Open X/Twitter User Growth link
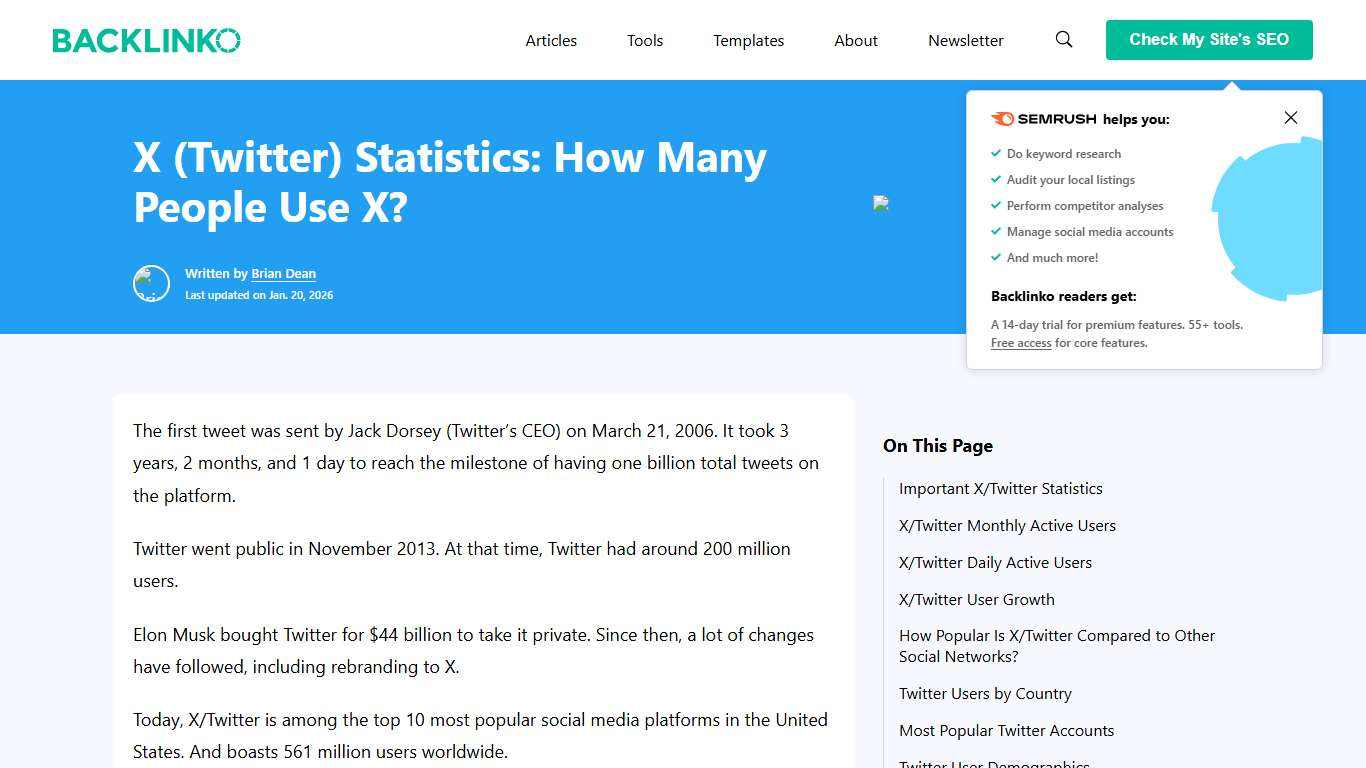Viewport: 1366px width, 768px height. (x=977, y=599)
